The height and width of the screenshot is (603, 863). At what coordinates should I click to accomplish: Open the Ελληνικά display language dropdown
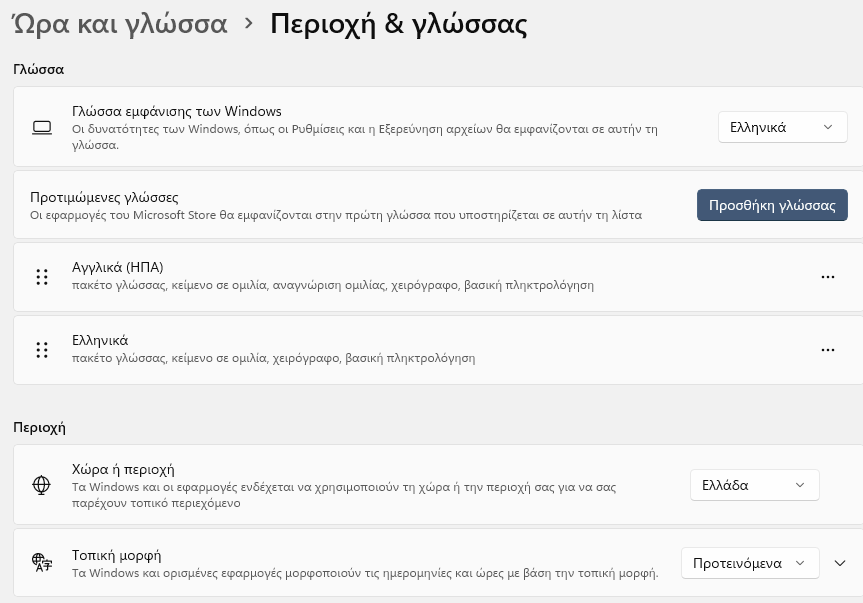(781, 127)
